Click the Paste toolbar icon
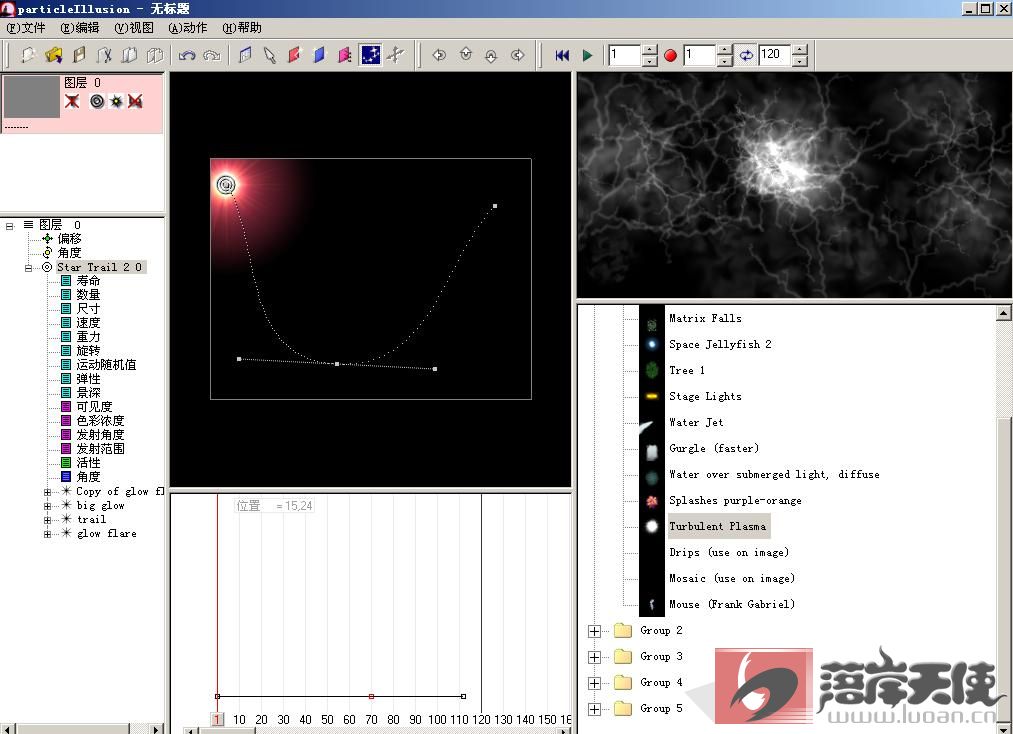This screenshot has height=734, width=1013. click(154, 56)
